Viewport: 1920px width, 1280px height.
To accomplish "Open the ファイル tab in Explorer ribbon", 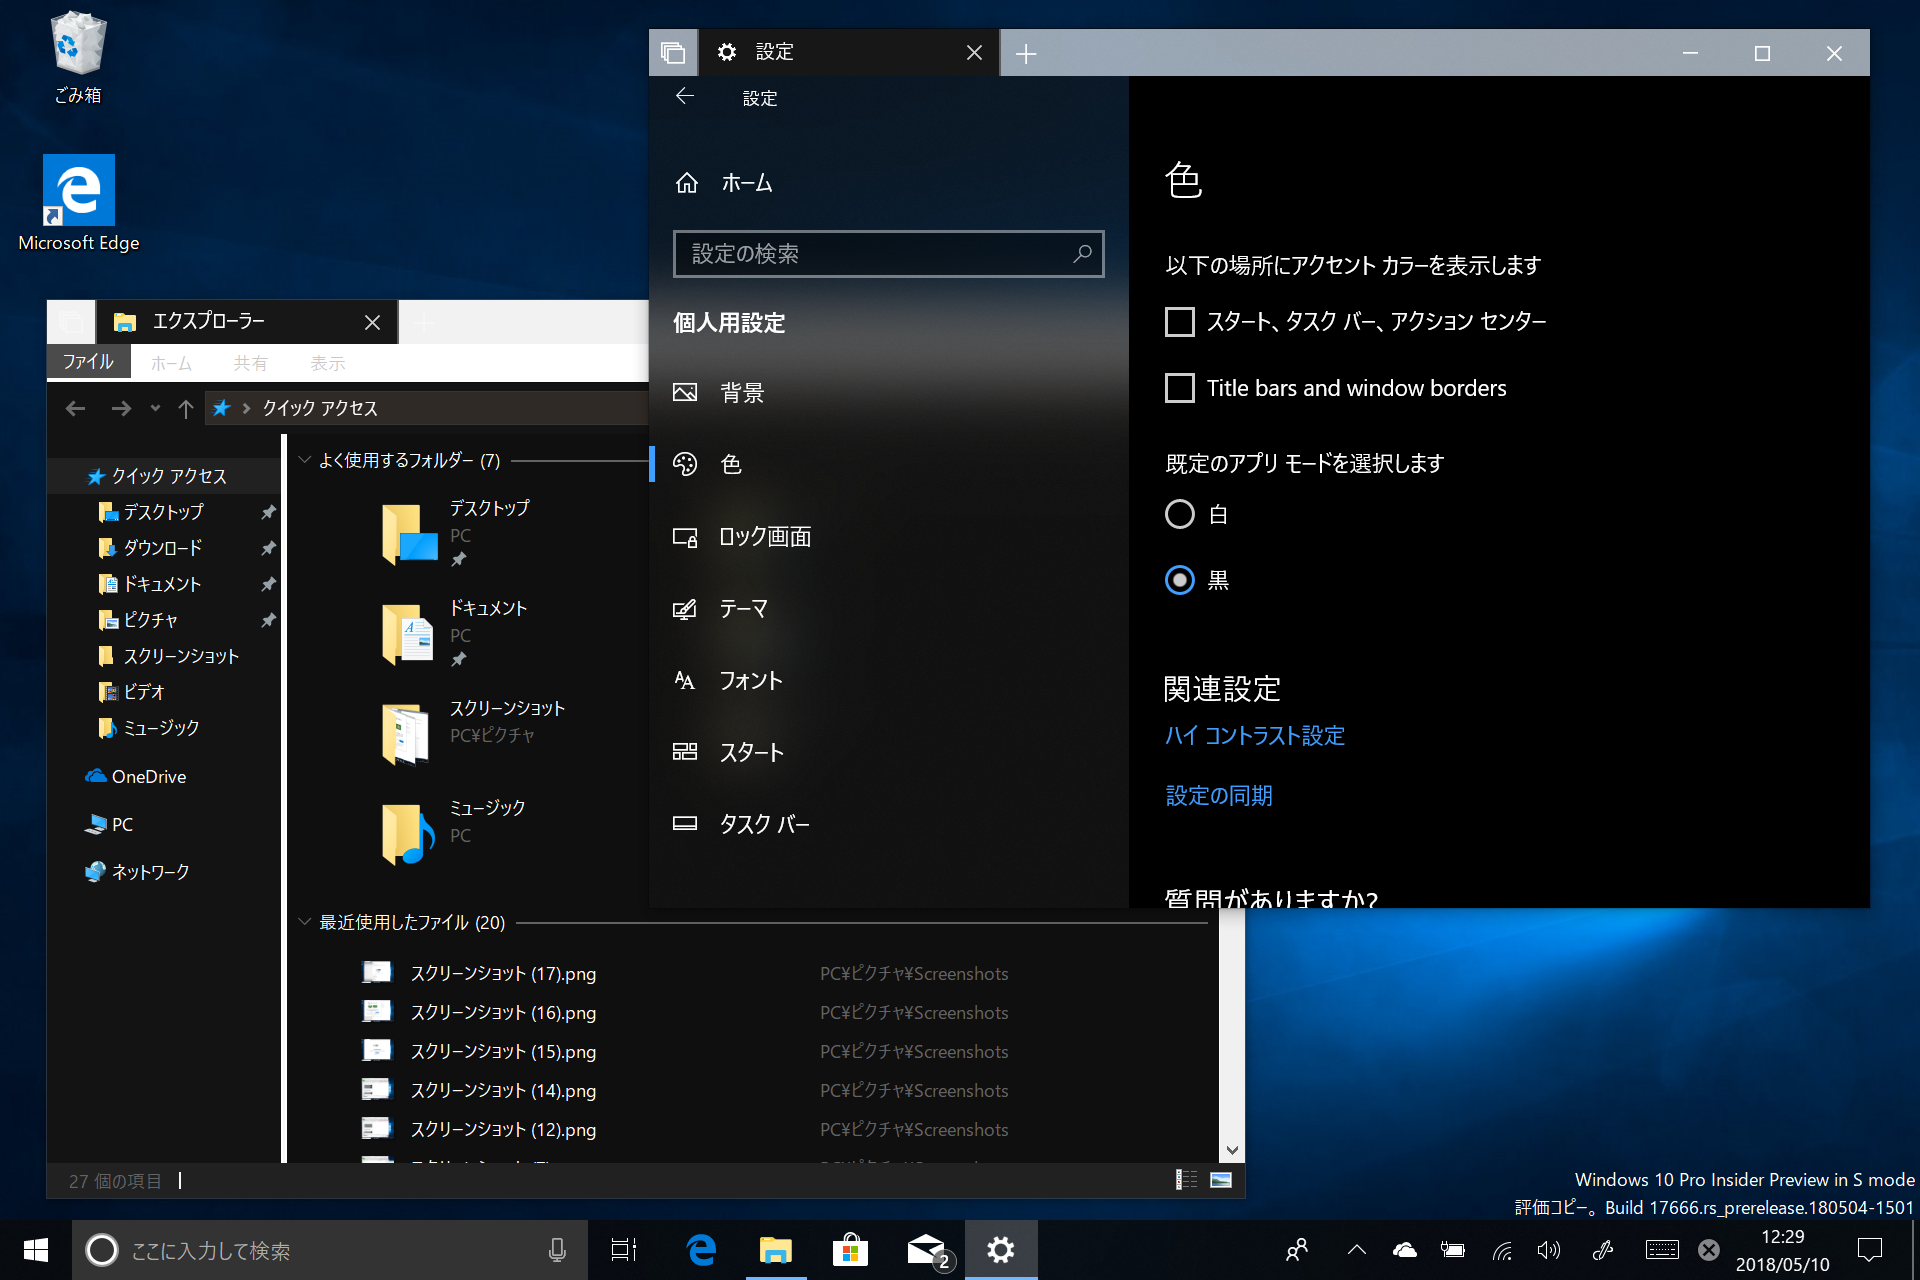I will point(88,362).
